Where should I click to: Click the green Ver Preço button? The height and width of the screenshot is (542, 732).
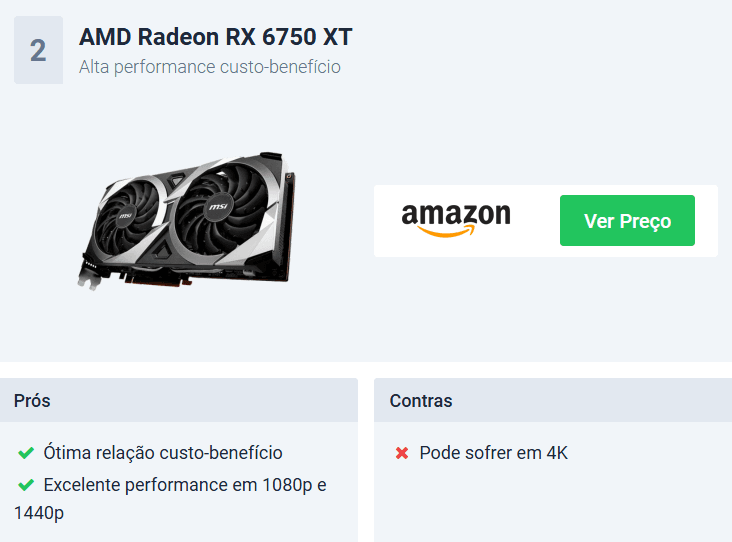(x=627, y=220)
